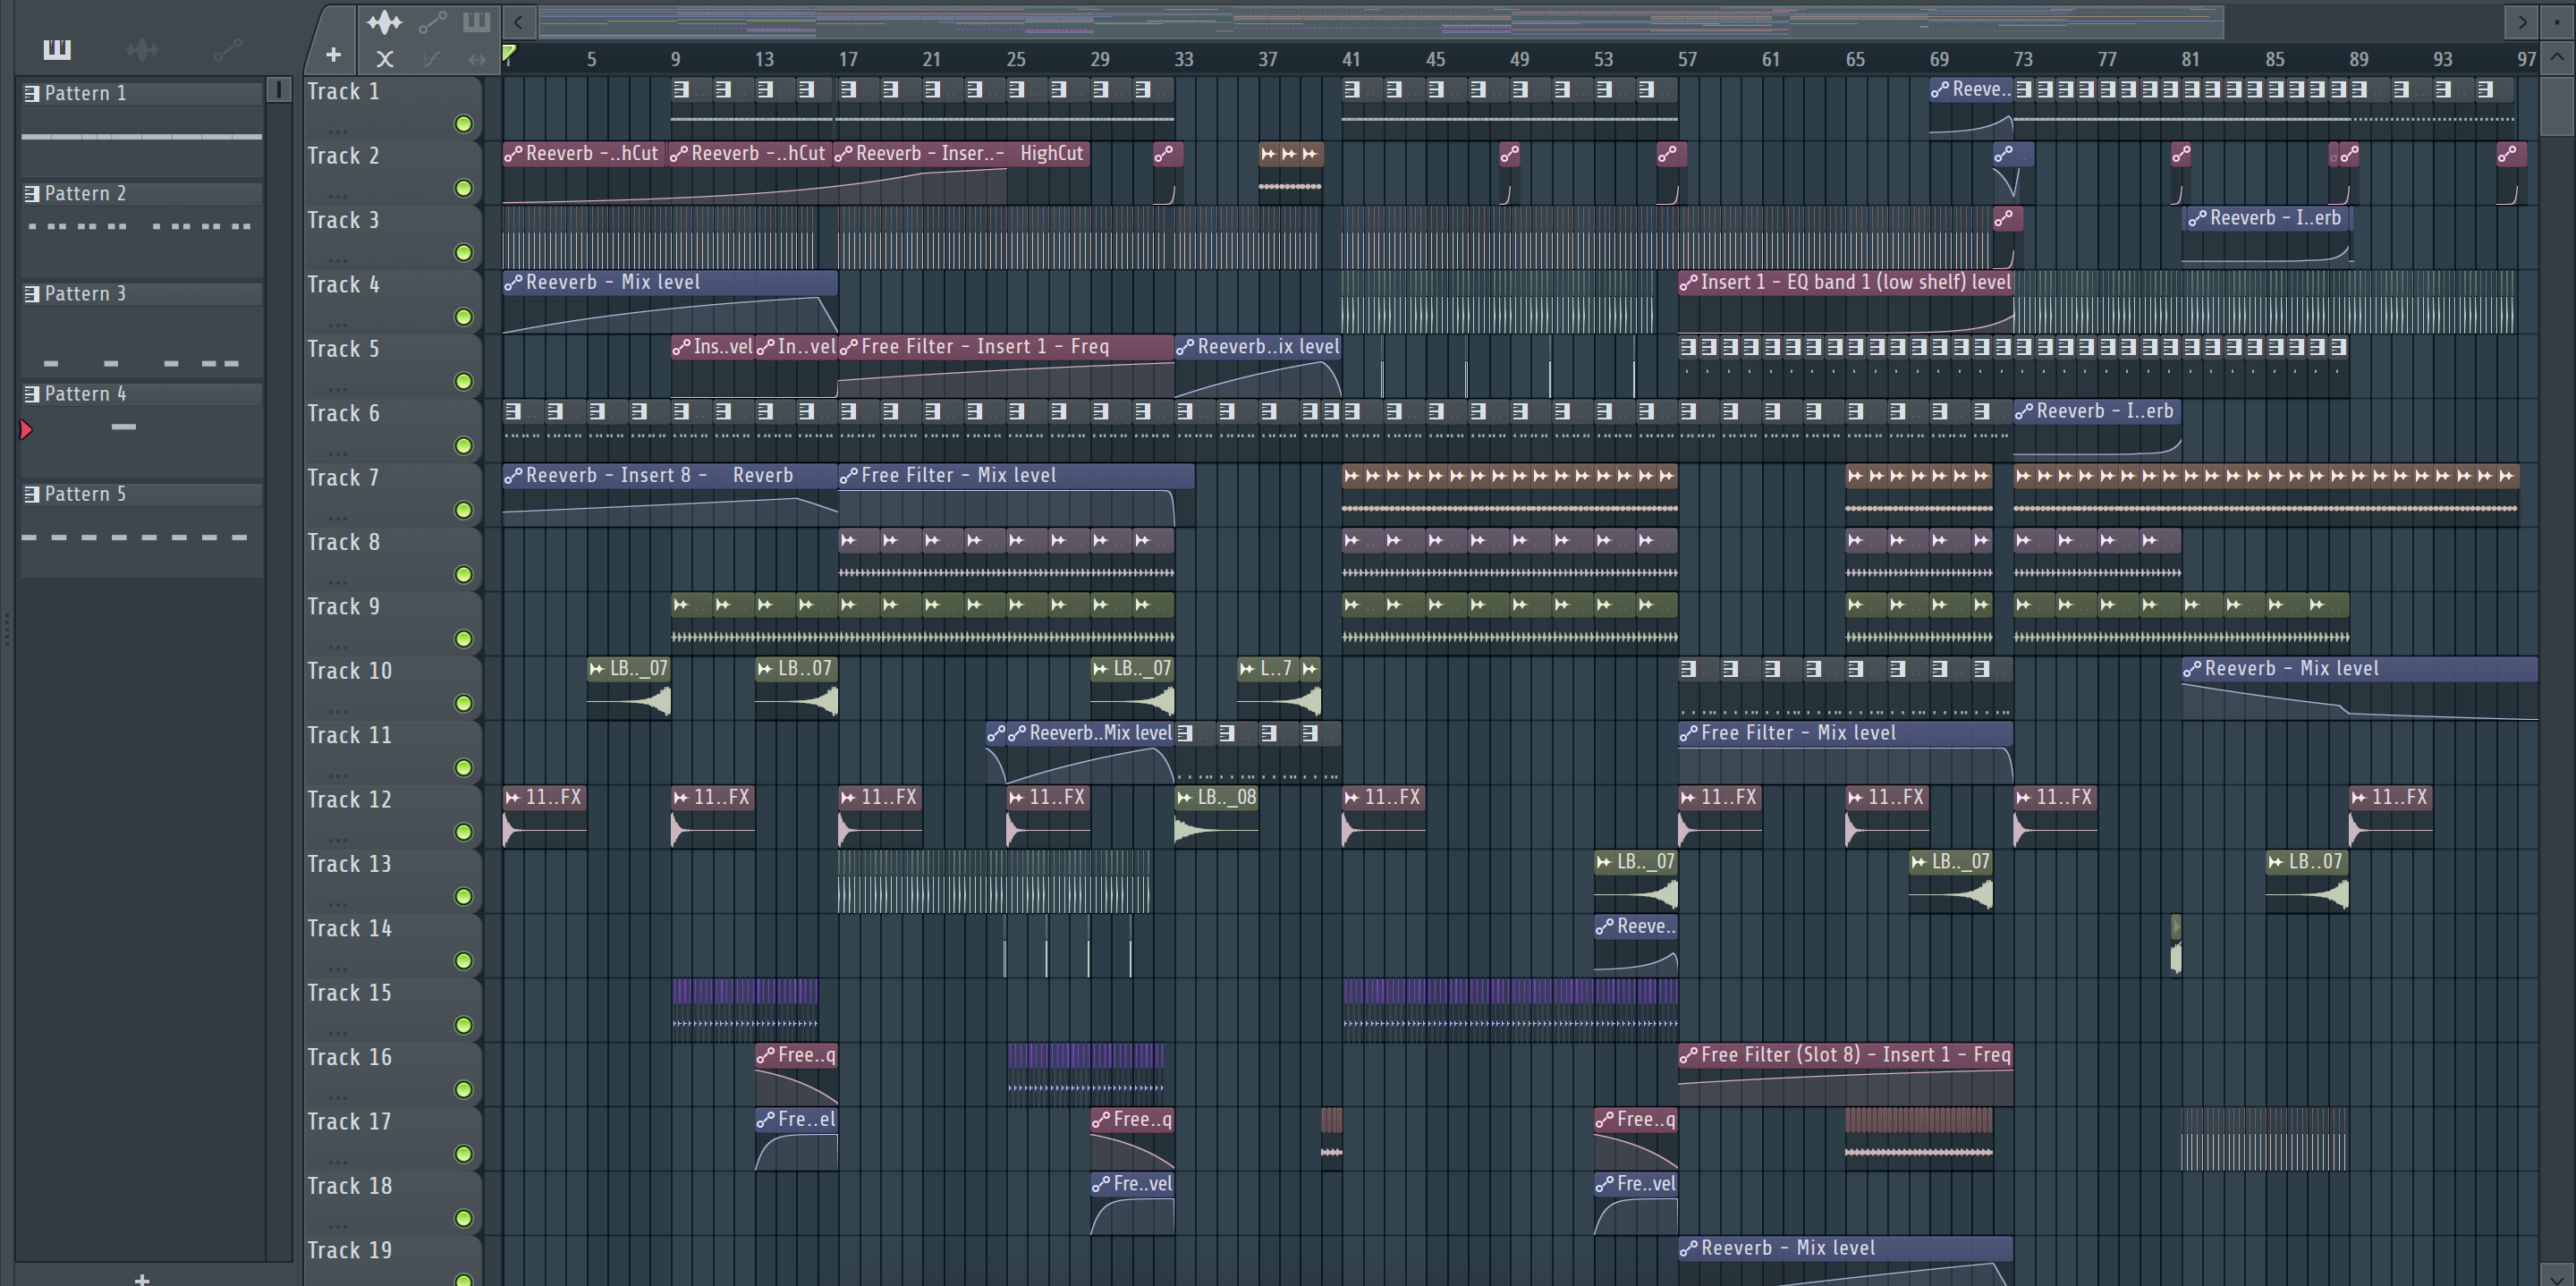Mute Track 1 with its green LED
This screenshot has height=1286, width=2576.
coord(463,124)
